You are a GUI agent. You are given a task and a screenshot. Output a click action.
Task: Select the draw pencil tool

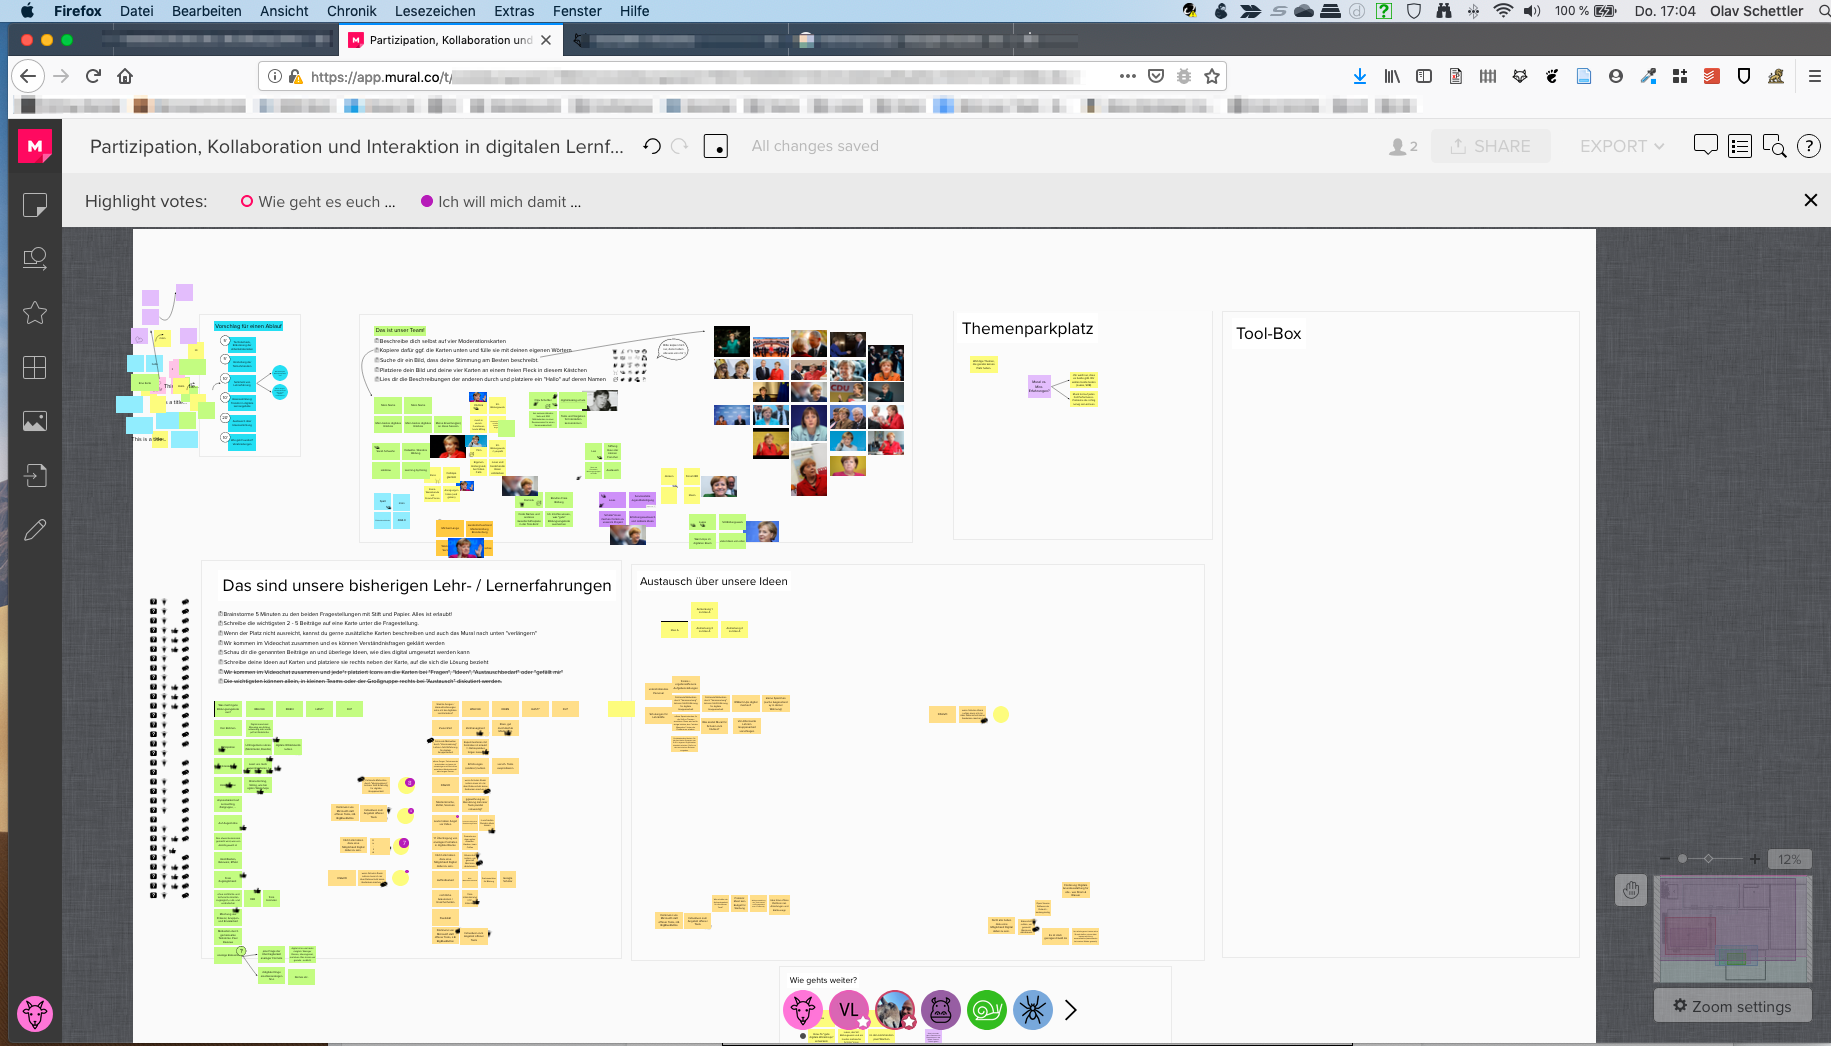35,529
